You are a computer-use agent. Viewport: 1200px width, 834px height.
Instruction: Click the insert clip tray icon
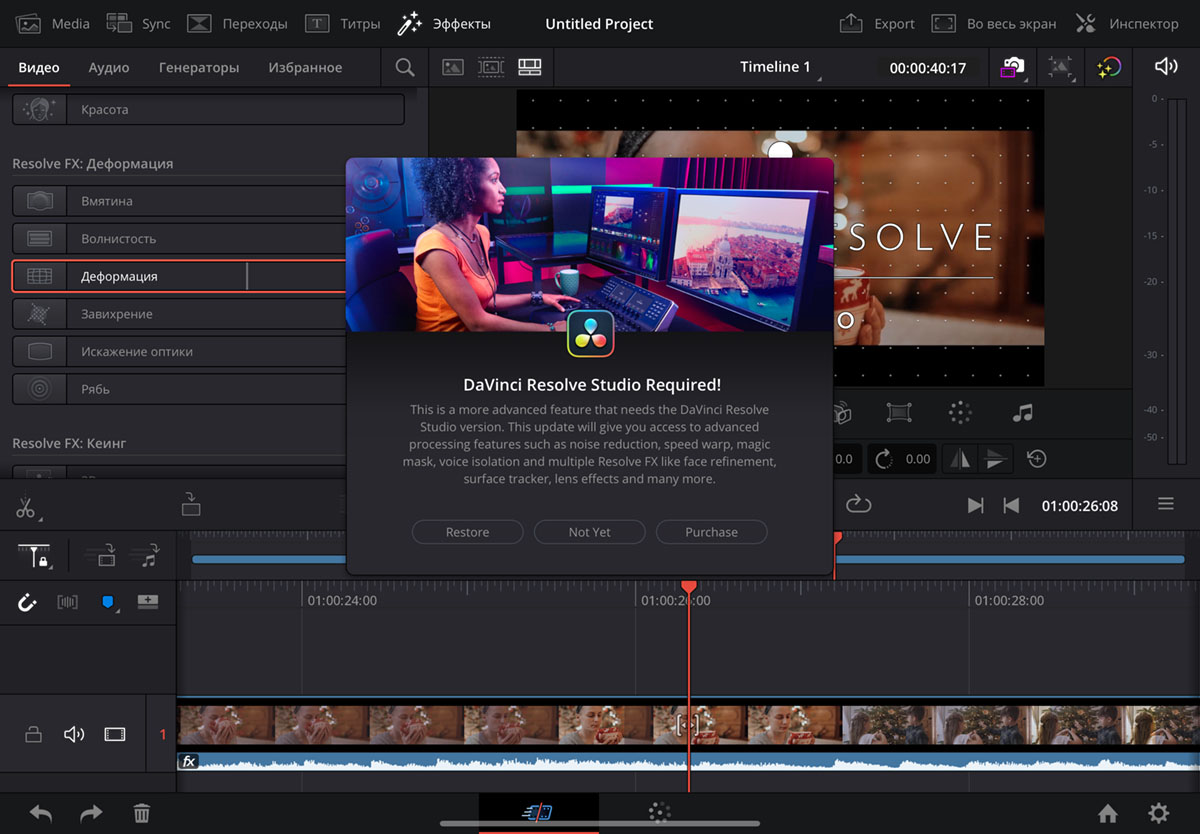click(191, 504)
